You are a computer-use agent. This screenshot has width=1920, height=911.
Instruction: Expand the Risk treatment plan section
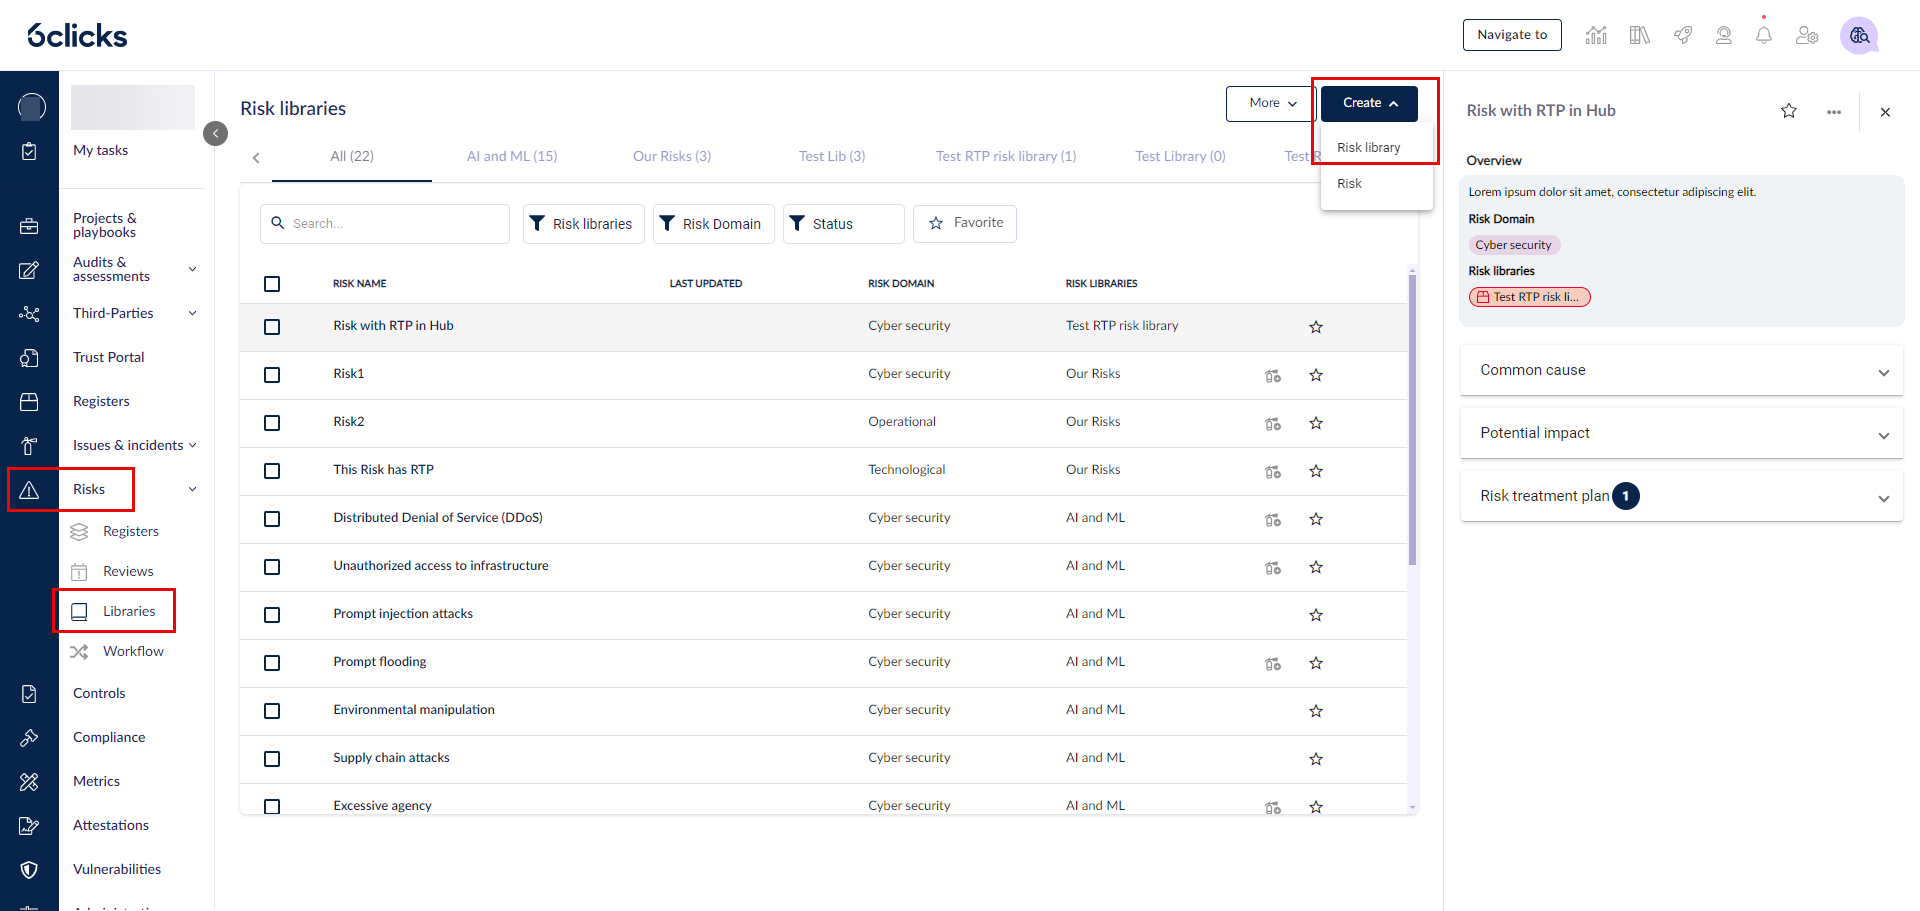1680,497
